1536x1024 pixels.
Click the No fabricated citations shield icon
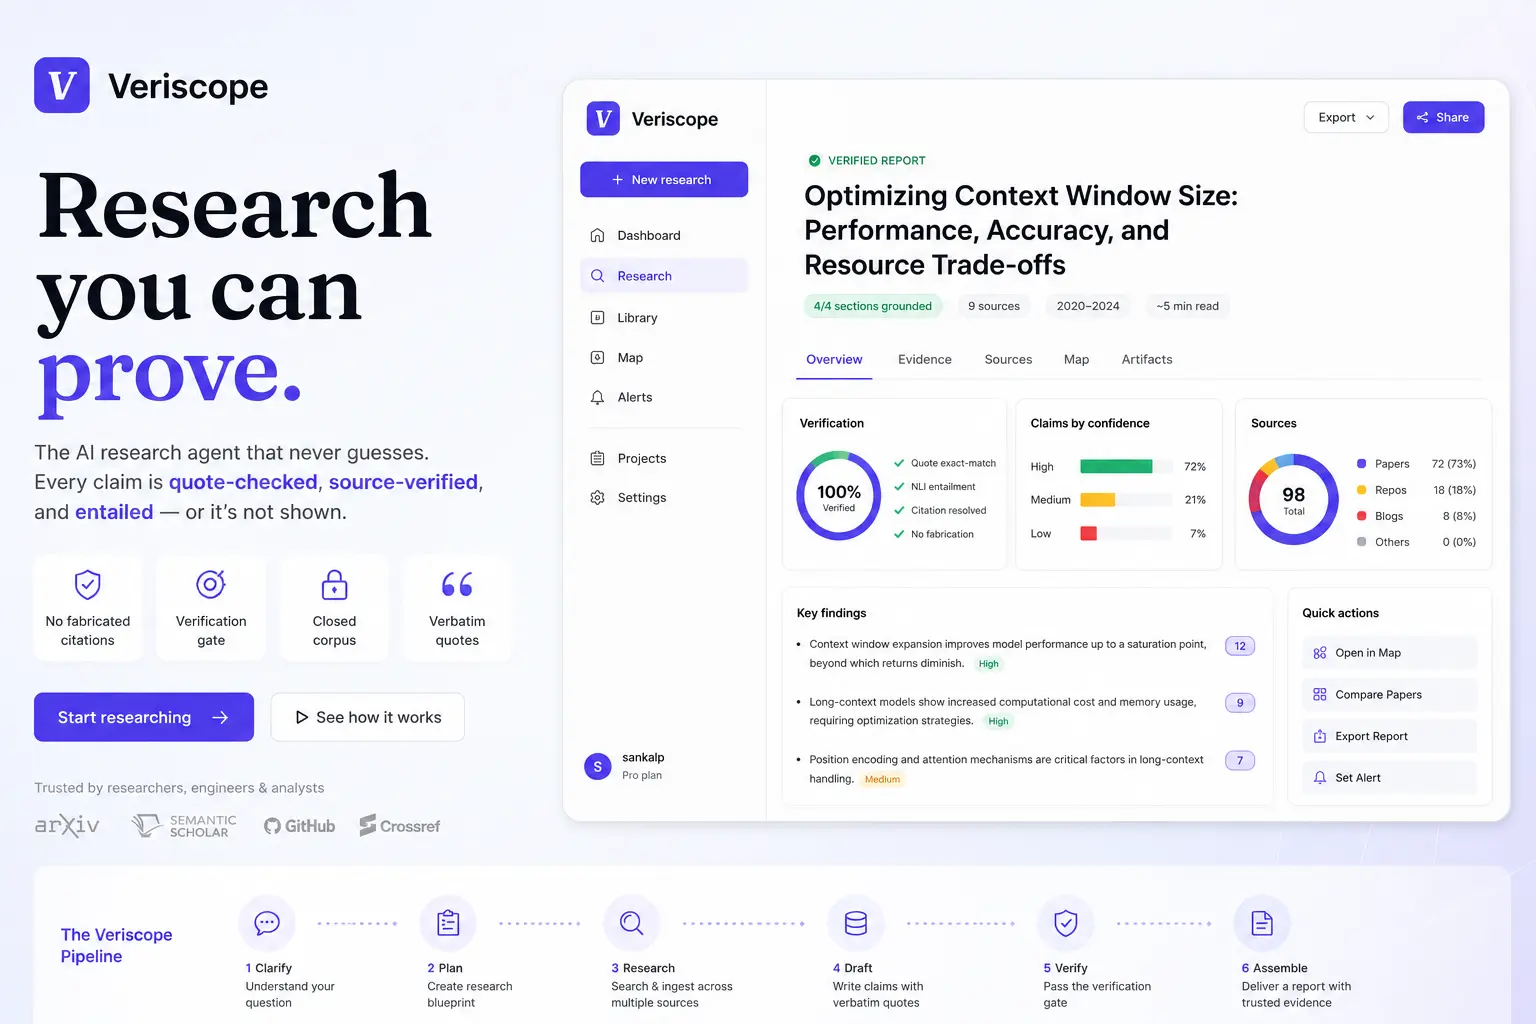coord(88,584)
